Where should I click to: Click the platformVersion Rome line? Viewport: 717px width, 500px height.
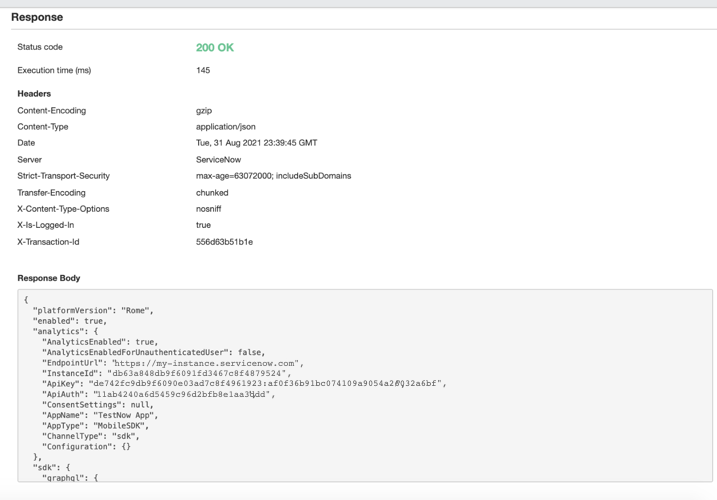coord(93,311)
